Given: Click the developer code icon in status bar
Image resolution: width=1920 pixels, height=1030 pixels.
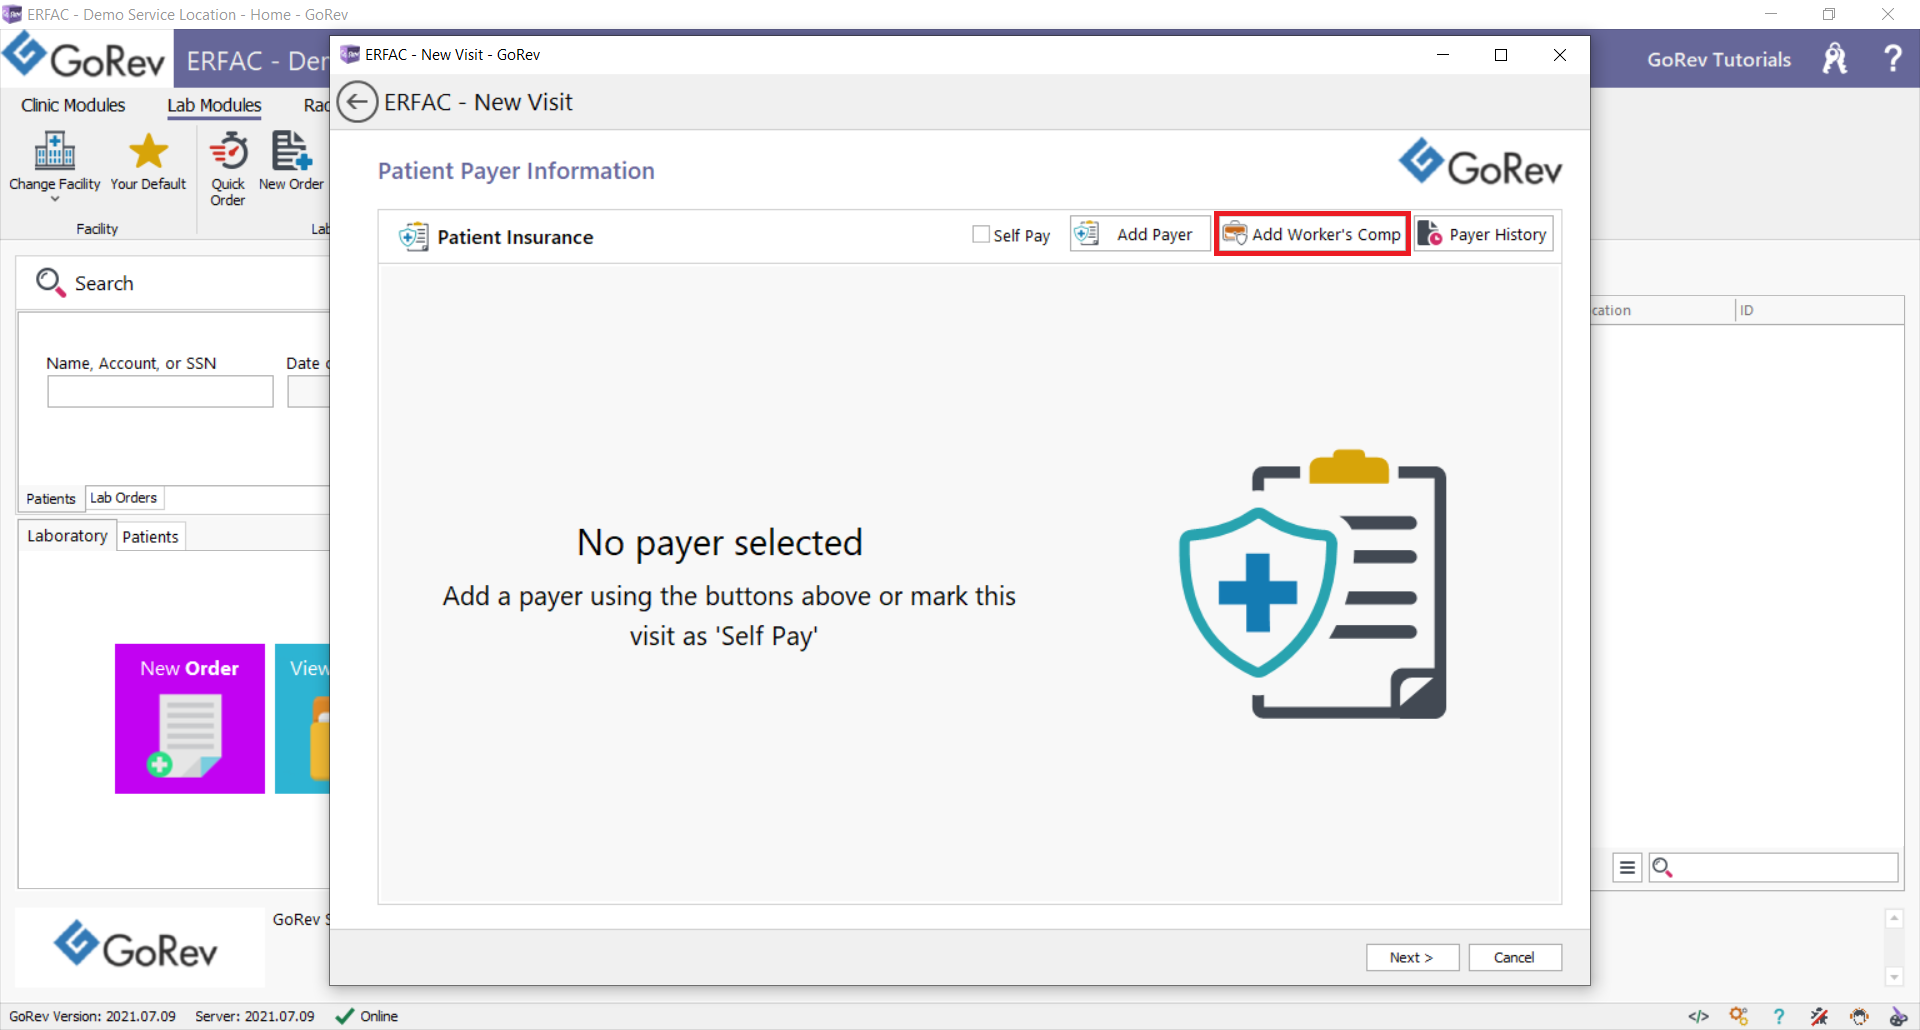Looking at the screenshot, I should [1698, 1016].
